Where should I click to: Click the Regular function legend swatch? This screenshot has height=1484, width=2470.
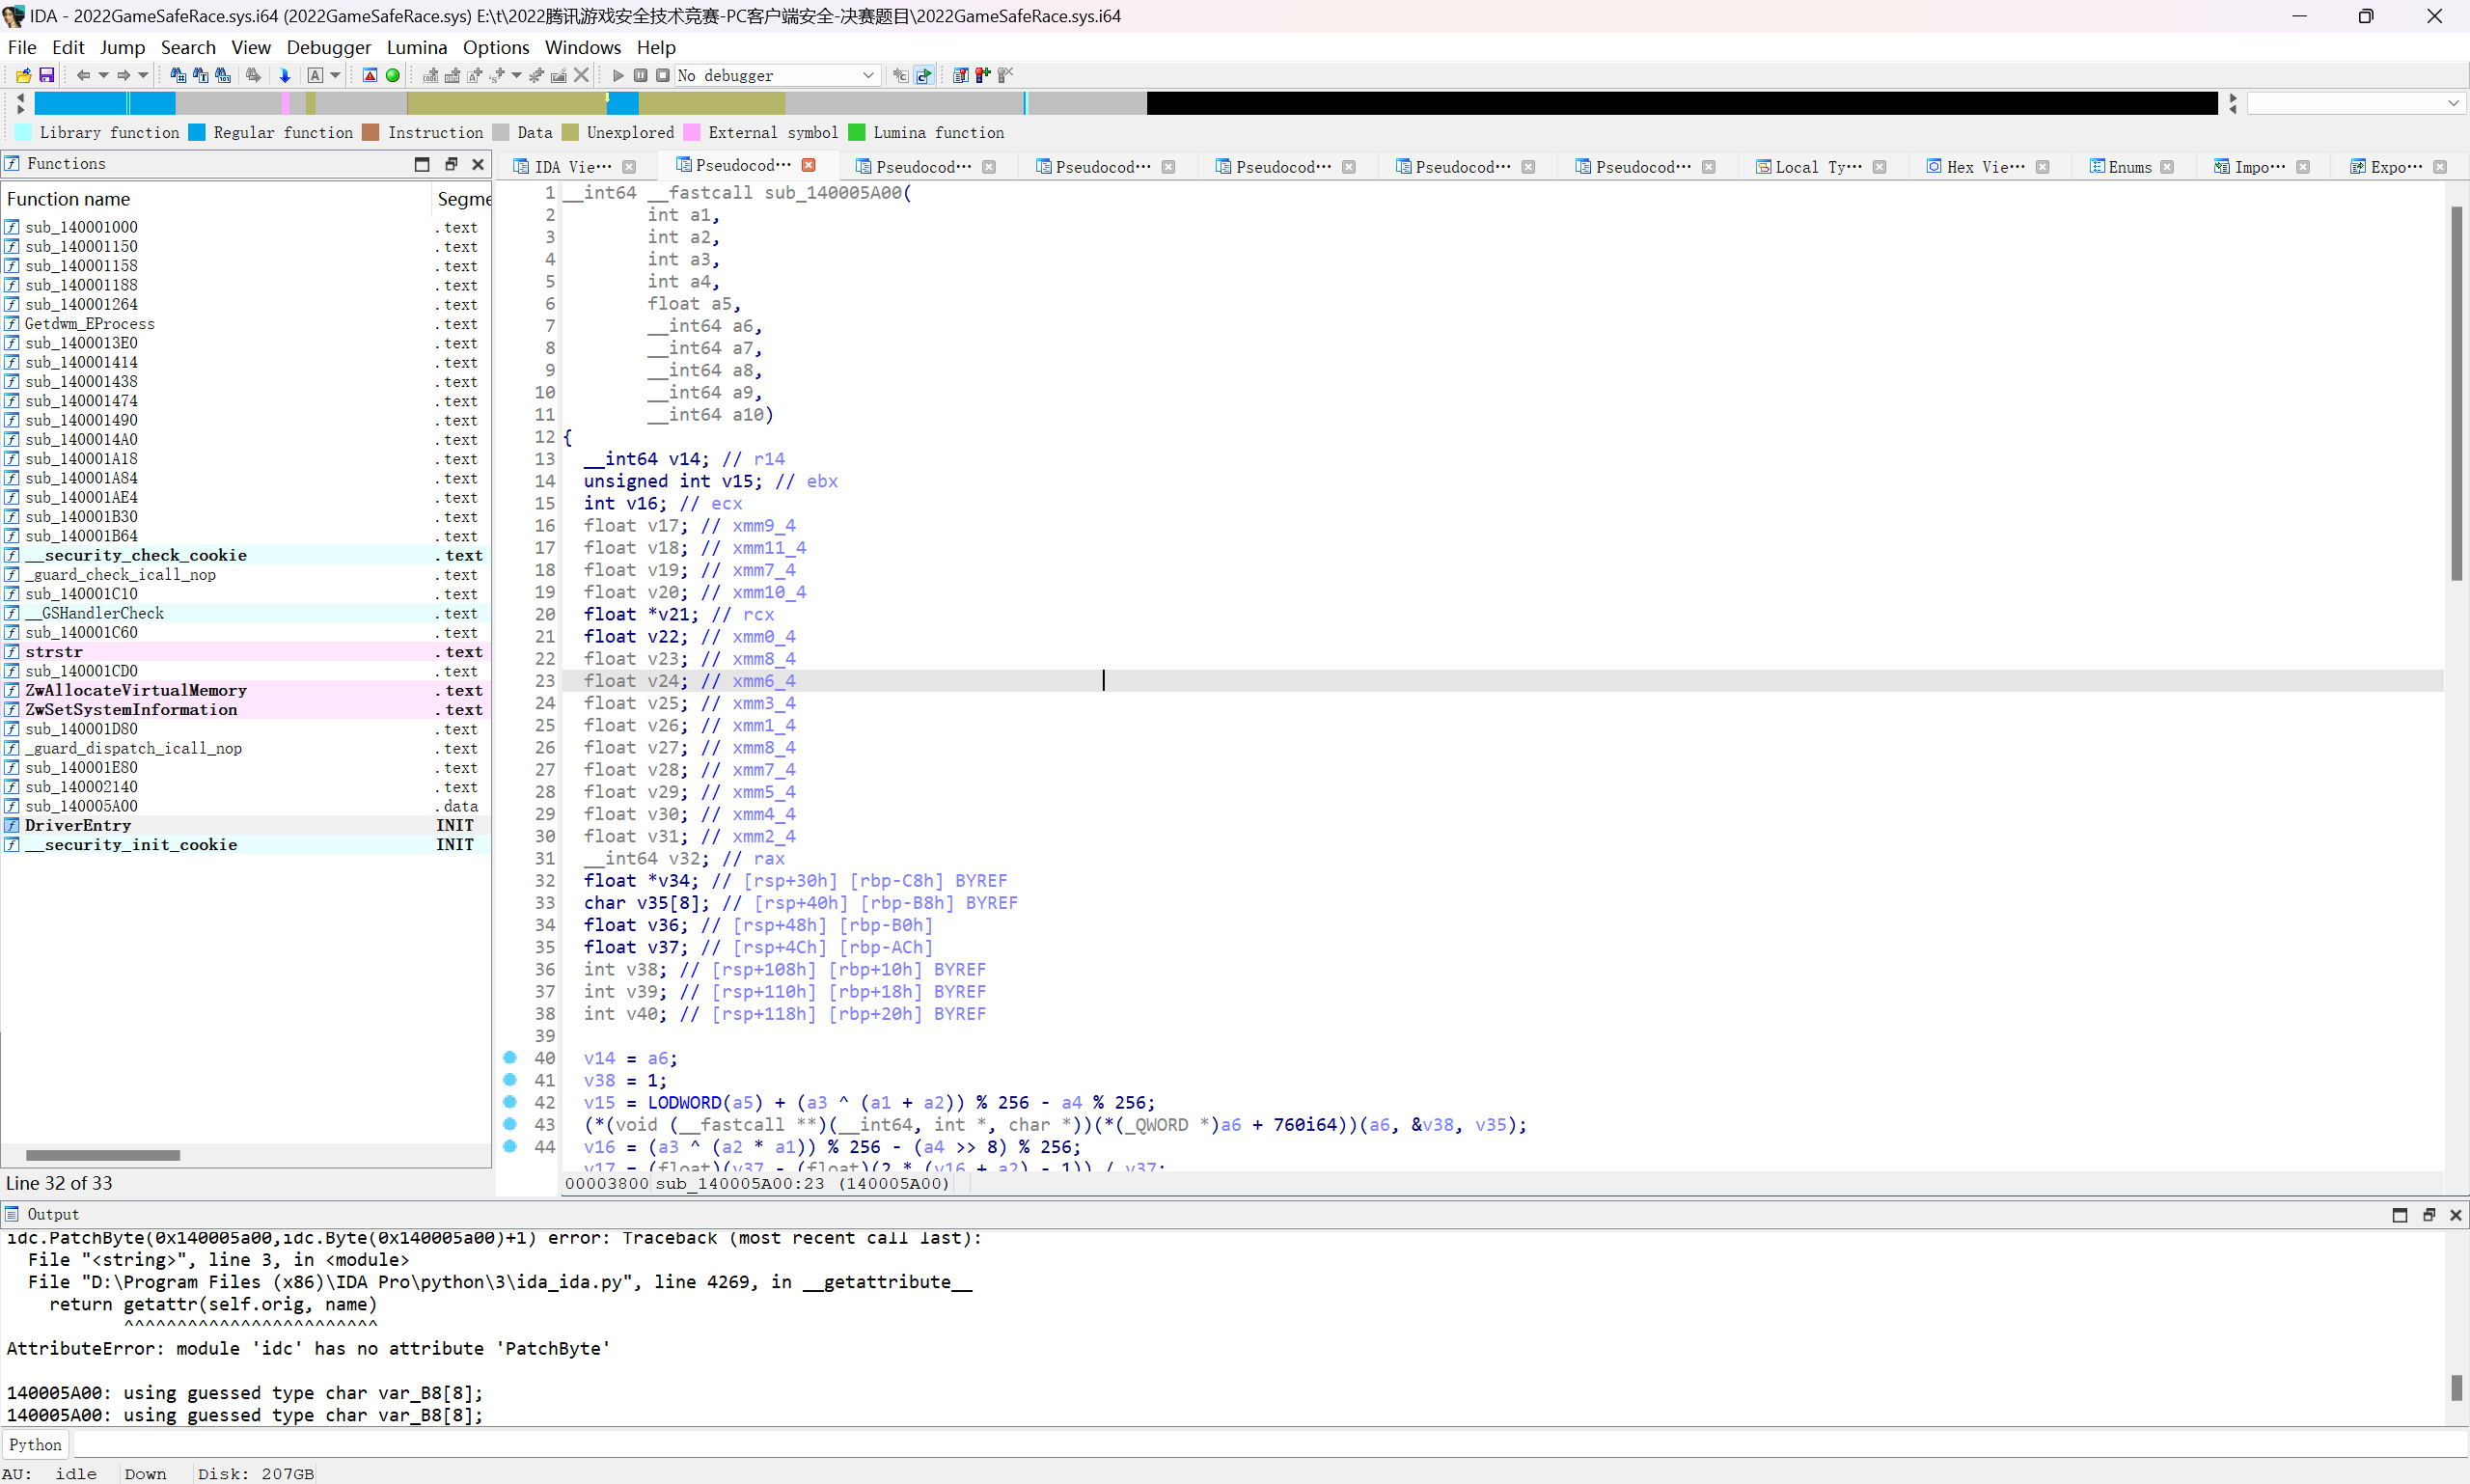[x=197, y=132]
